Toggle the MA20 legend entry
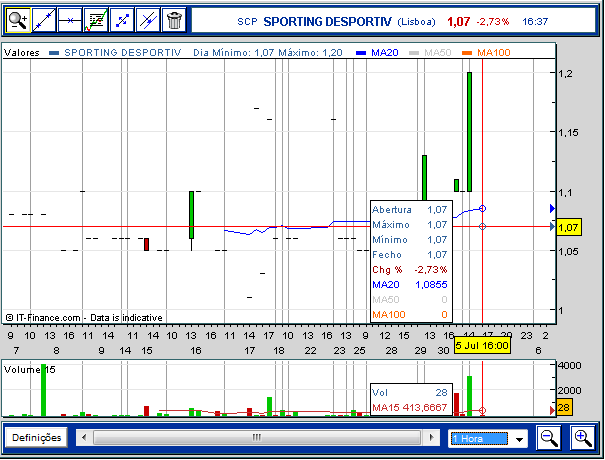Image resolution: width=605 pixels, height=460 pixels. pos(377,52)
